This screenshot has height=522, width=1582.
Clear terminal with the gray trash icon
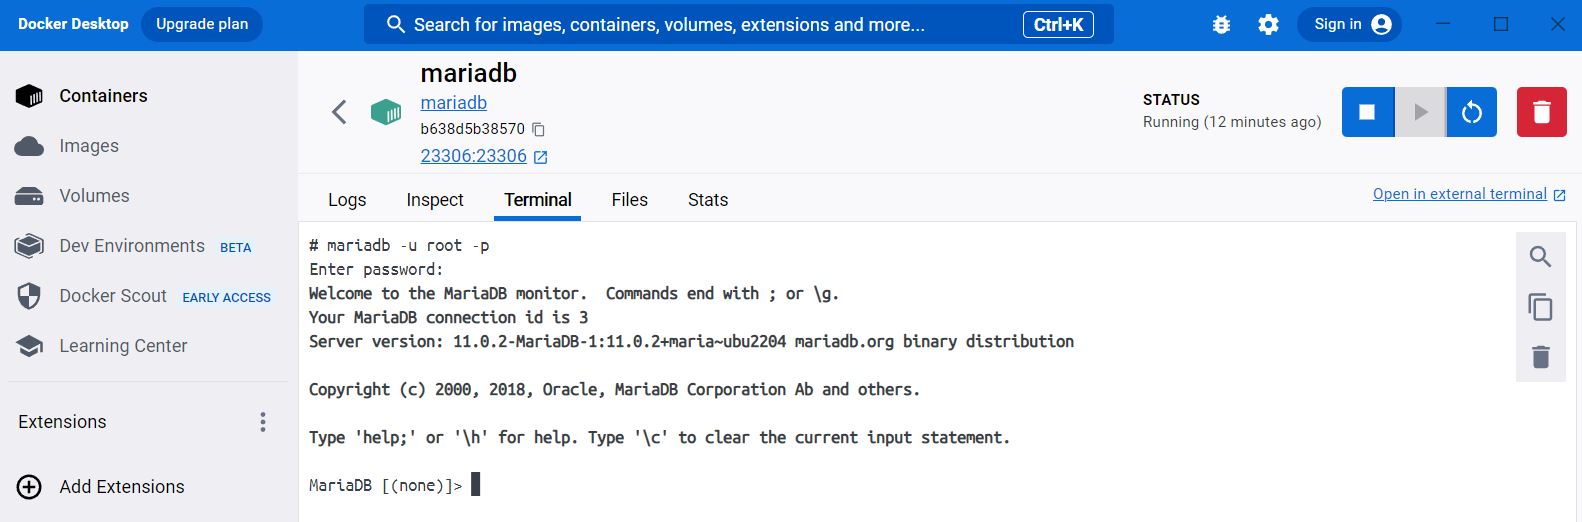pos(1541,356)
